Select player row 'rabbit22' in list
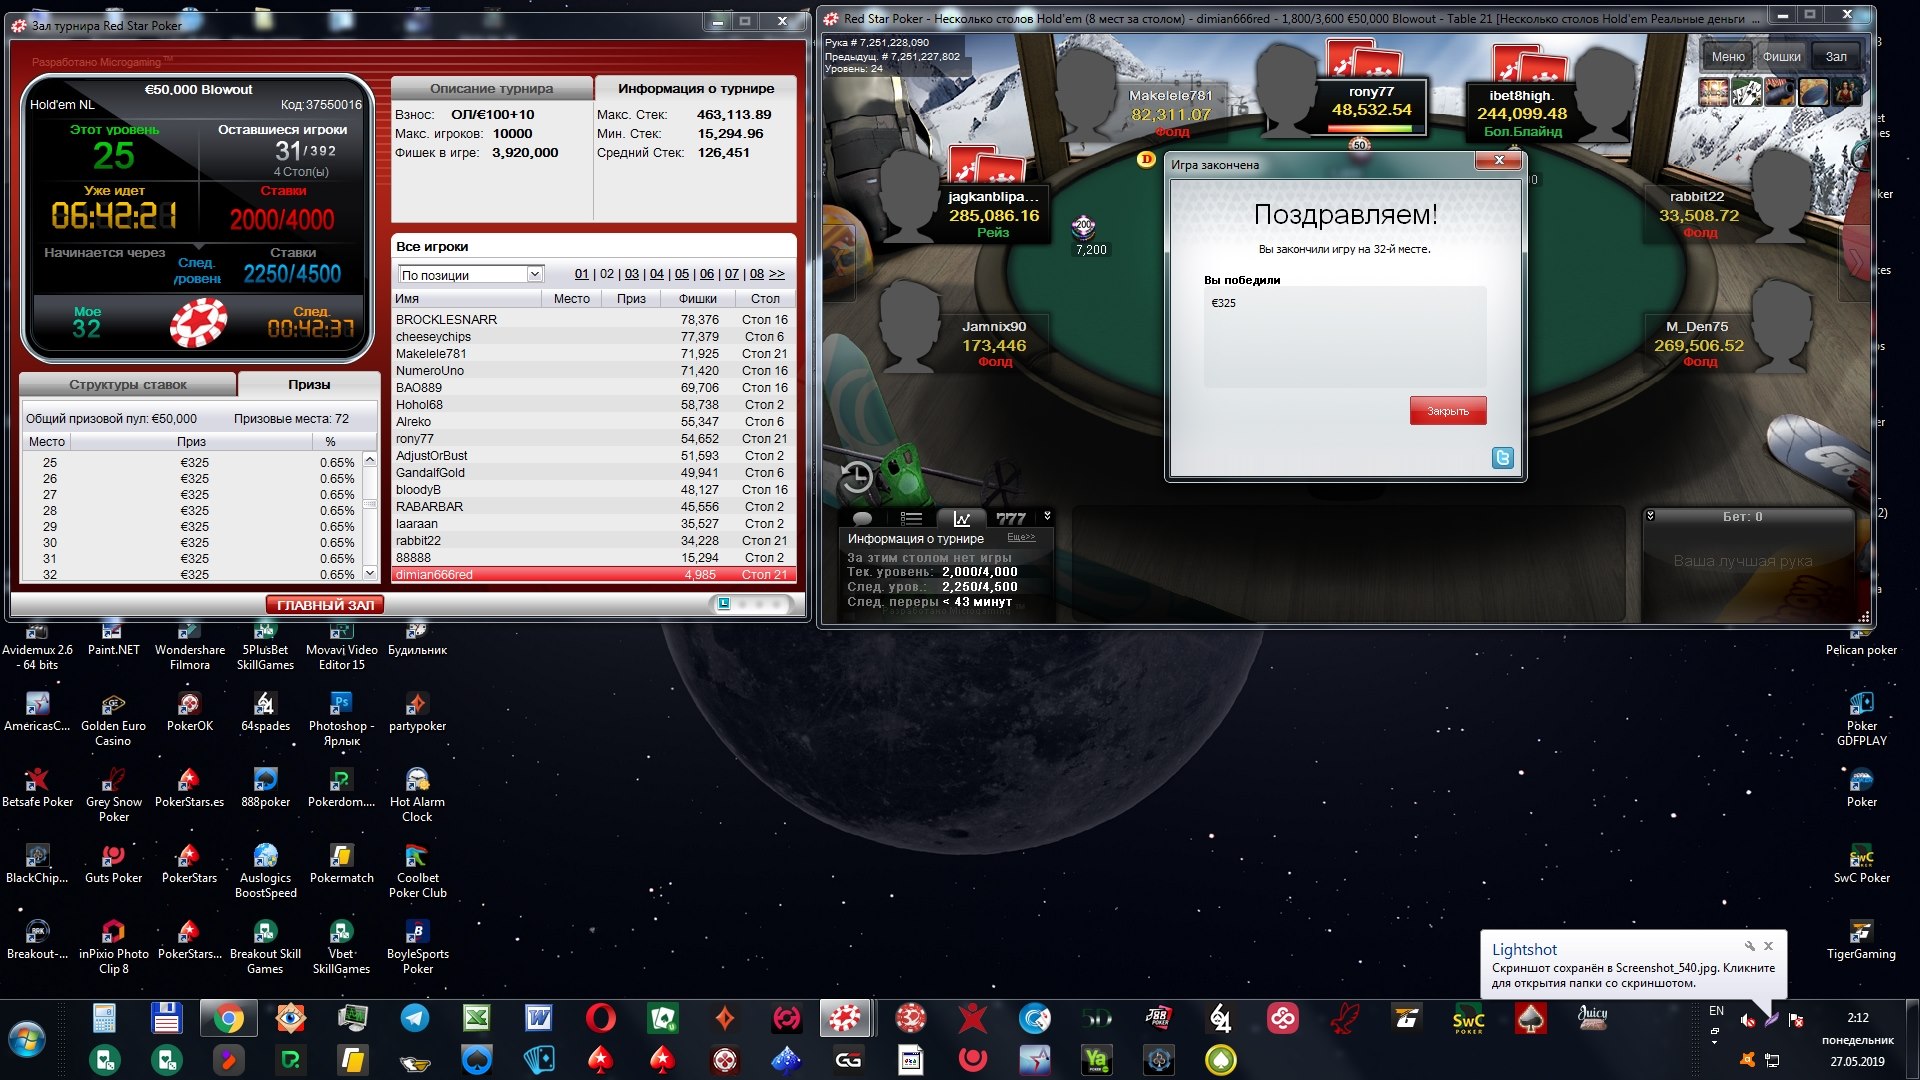The height and width of the screenshot is (1080, 1920). click(x=592, y=541)
